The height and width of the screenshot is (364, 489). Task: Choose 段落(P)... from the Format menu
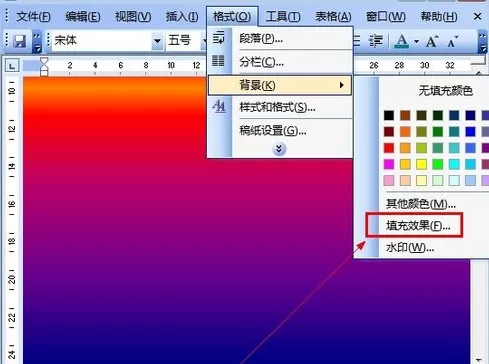(280, 38)
